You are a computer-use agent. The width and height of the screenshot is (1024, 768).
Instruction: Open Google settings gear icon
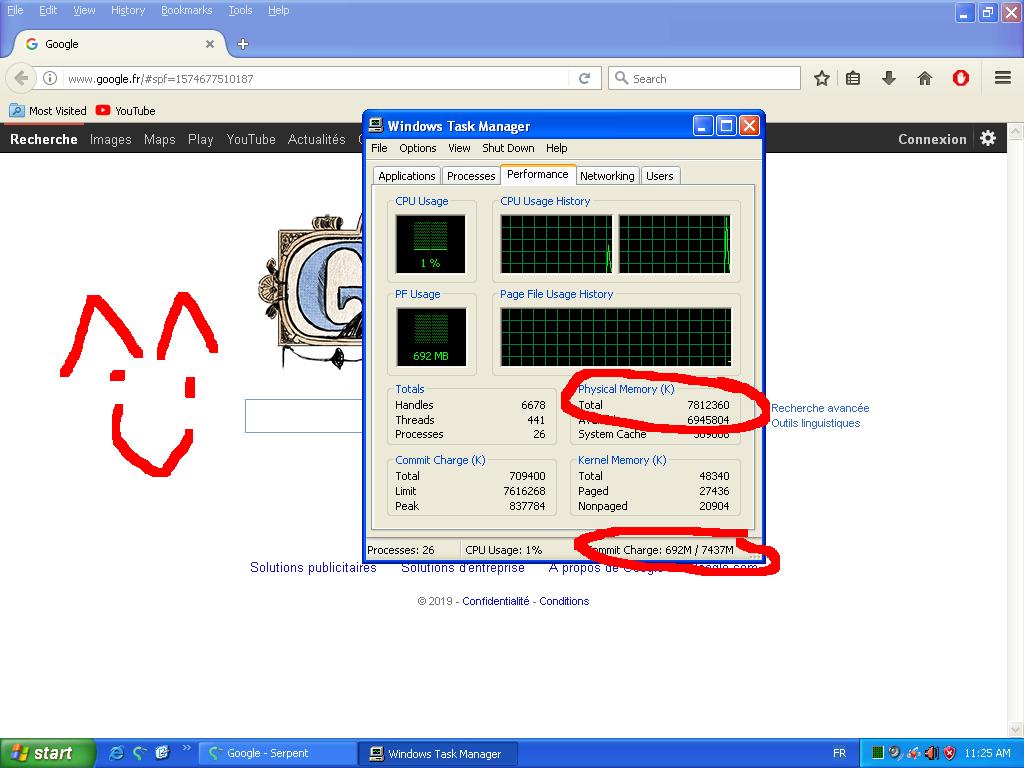[988, 138]
